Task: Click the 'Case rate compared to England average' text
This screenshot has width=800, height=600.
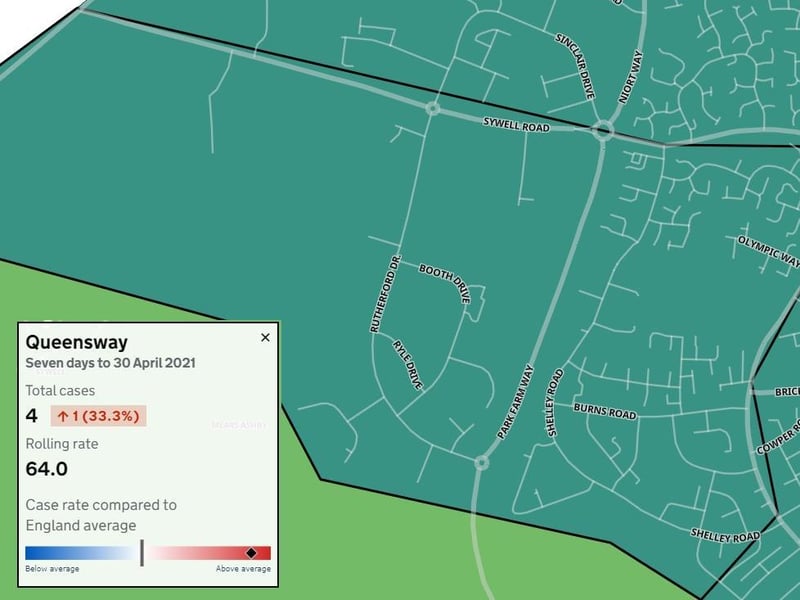Action: click(x=101, y=515)
